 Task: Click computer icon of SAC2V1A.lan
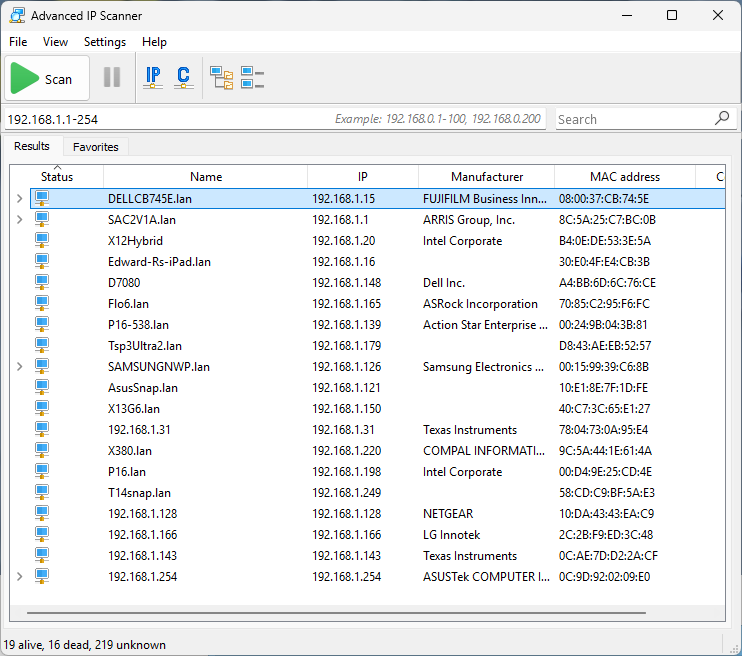tap(42, 219)
